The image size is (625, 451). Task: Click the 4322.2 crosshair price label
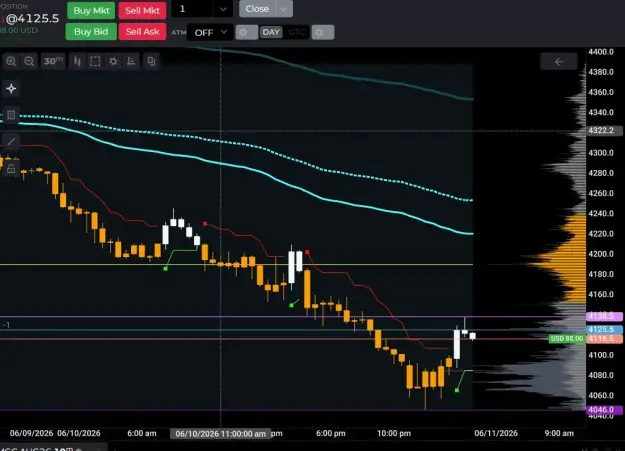click(x=604, y=130)
